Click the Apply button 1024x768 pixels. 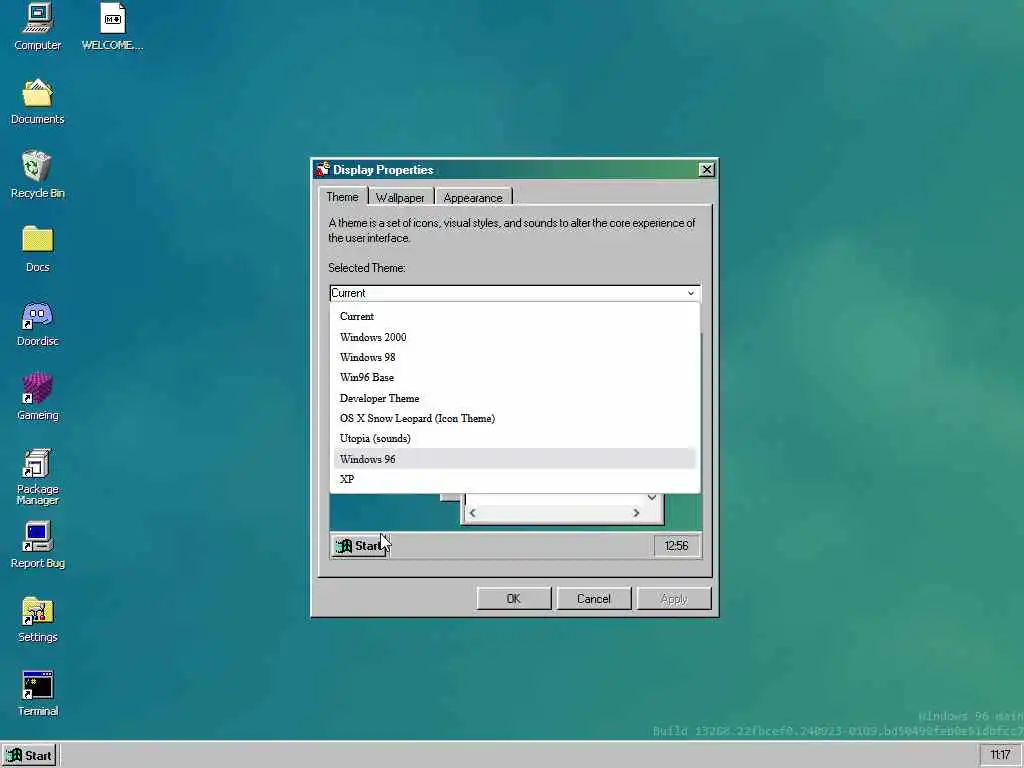674,599
